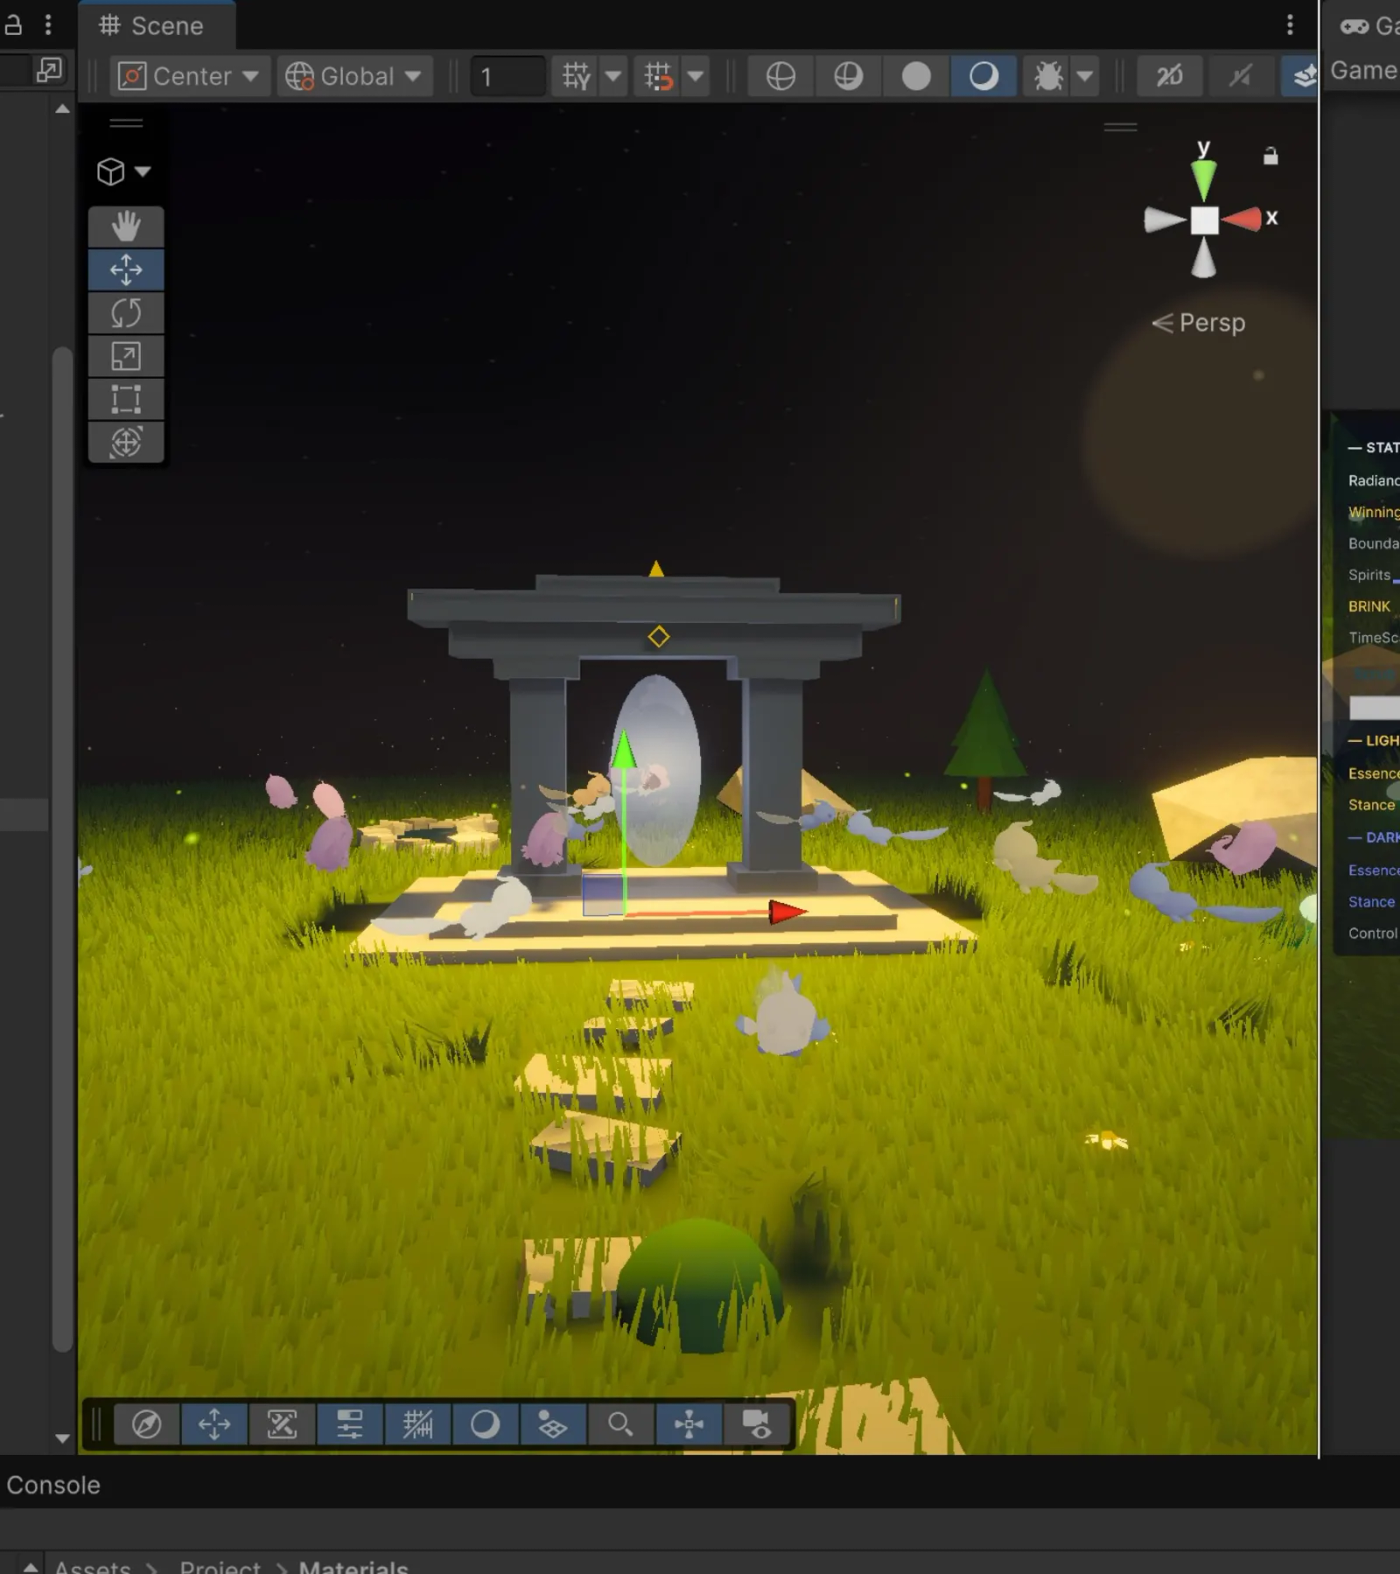Screen dimensions: 1400x1574
Task: Select the Rotate tool
Action: [126, 313]
